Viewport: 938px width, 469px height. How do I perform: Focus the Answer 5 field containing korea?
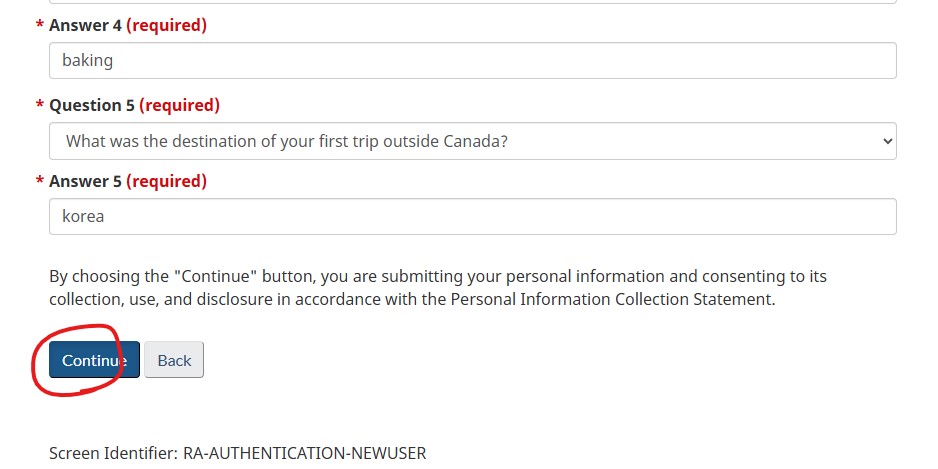pos(473,217)
